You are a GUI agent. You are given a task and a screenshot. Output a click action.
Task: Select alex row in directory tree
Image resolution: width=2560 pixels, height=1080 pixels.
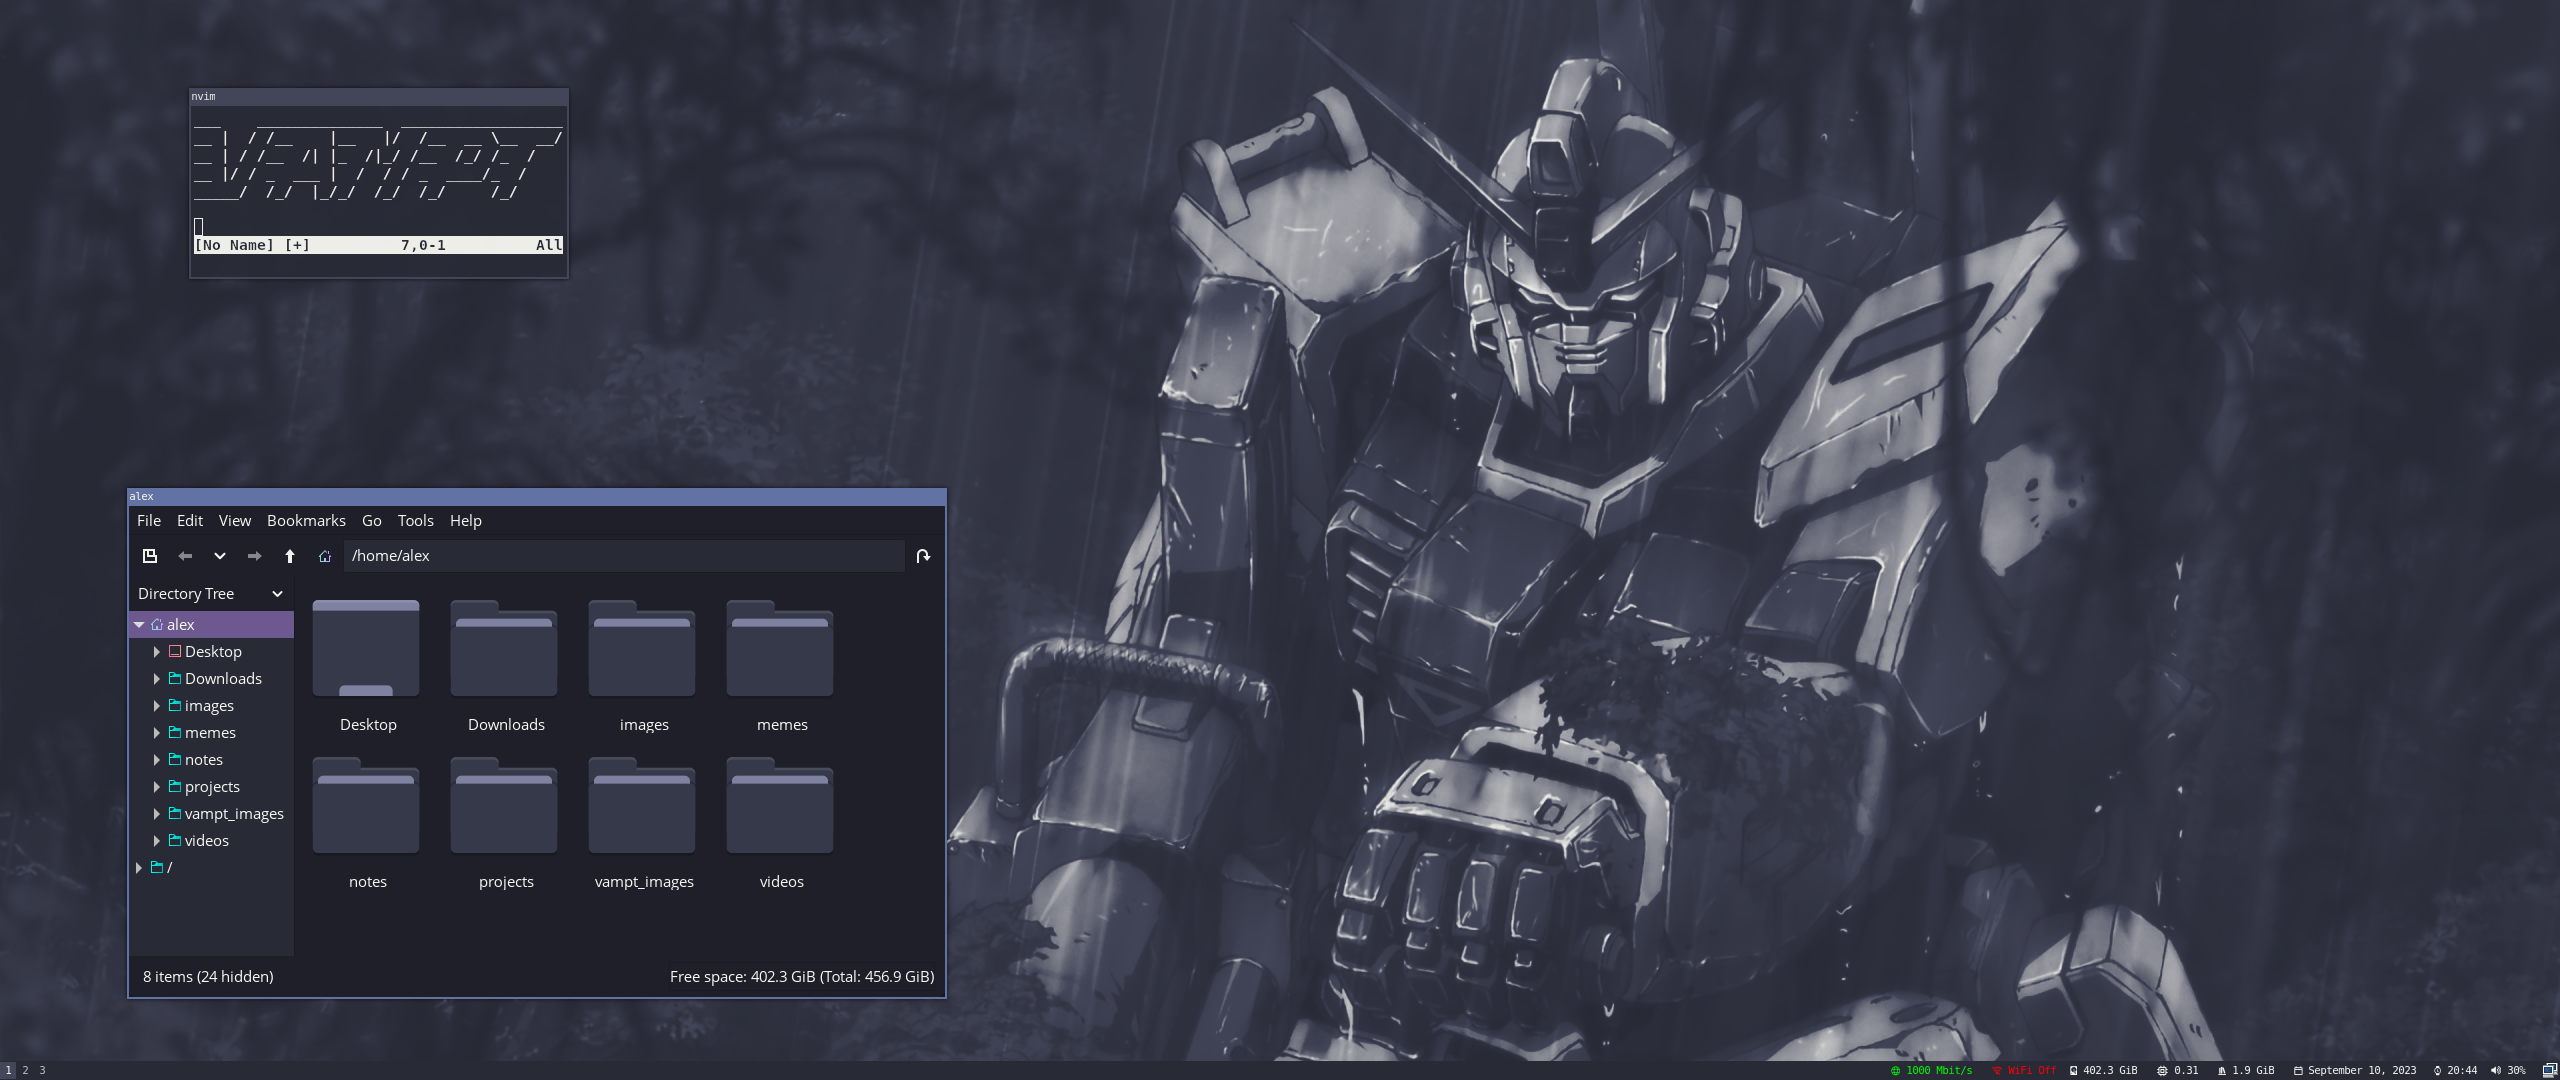click(x=212, y=625)
